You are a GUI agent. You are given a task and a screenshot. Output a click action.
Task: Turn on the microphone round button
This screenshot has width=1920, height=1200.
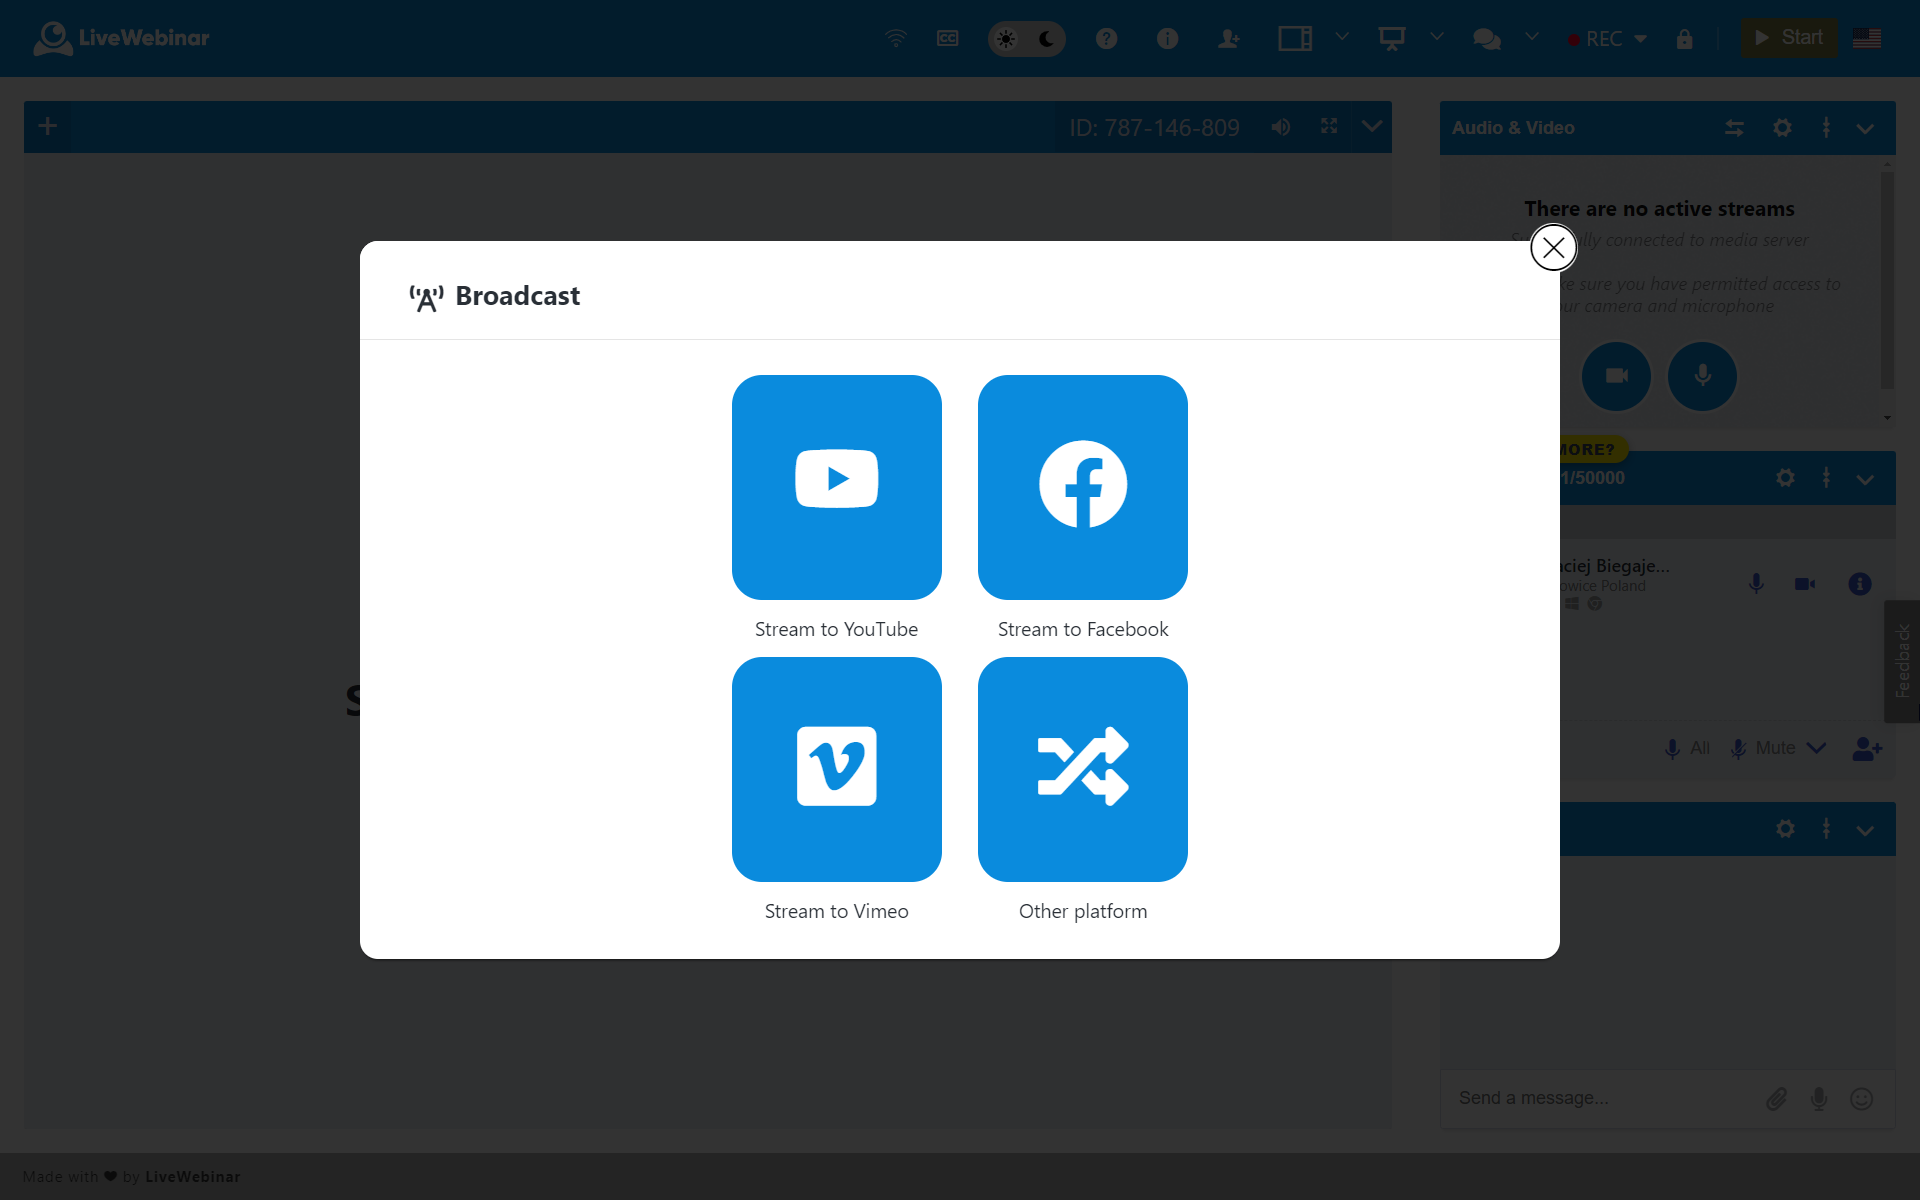[1702, 376]
